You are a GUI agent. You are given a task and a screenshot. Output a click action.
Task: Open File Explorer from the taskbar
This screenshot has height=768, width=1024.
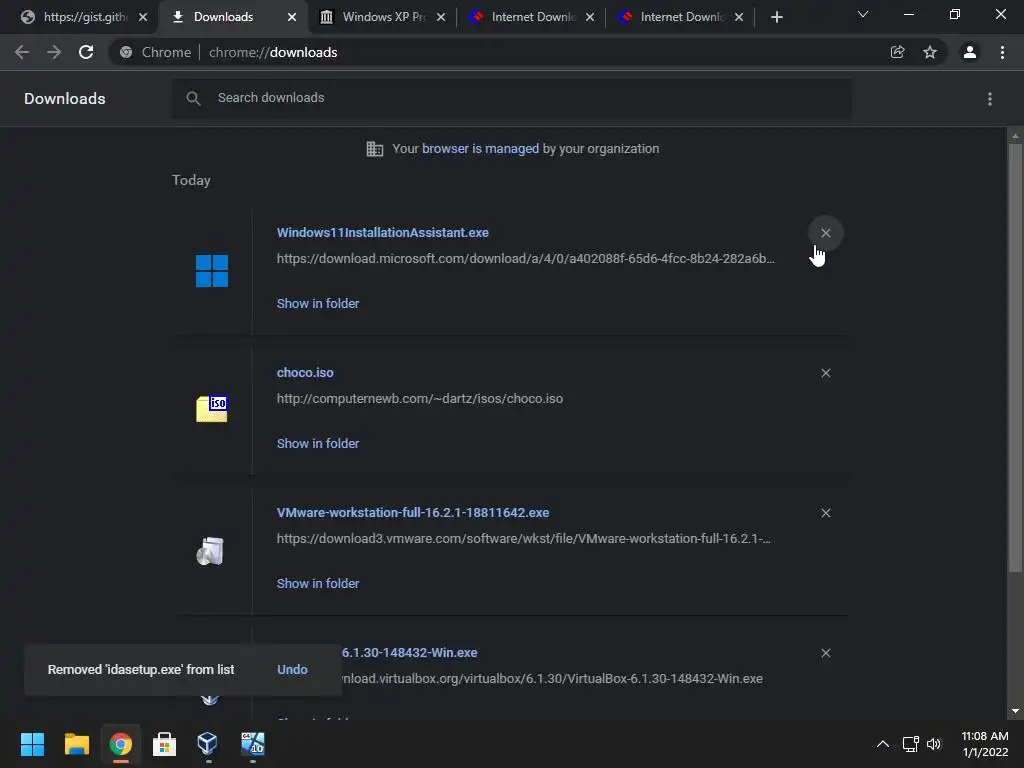[76, 744]
